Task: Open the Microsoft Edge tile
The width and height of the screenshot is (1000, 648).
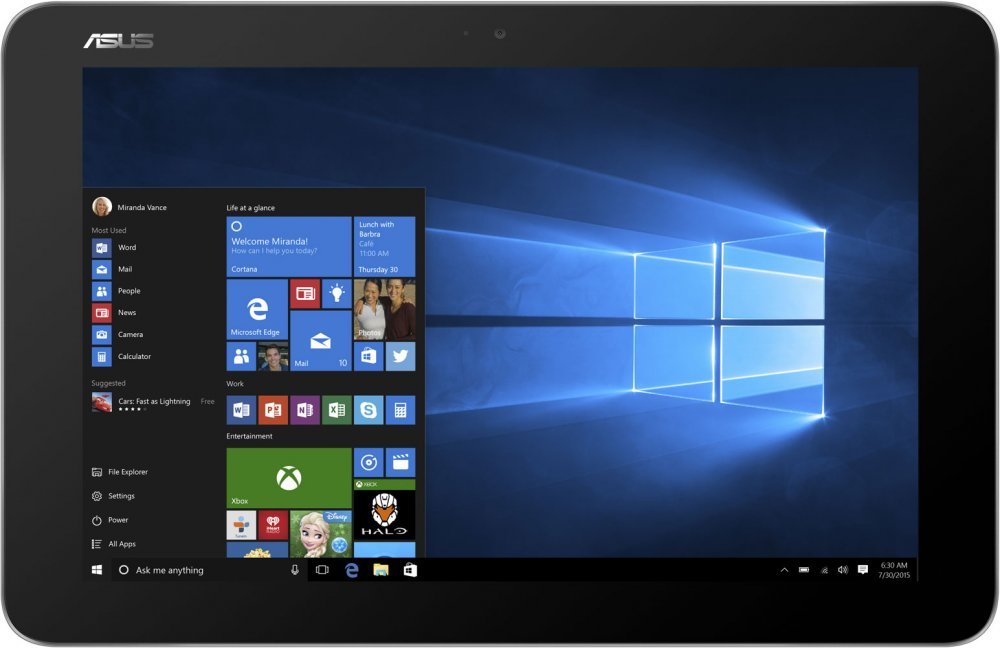Action: tap(257, 309)
